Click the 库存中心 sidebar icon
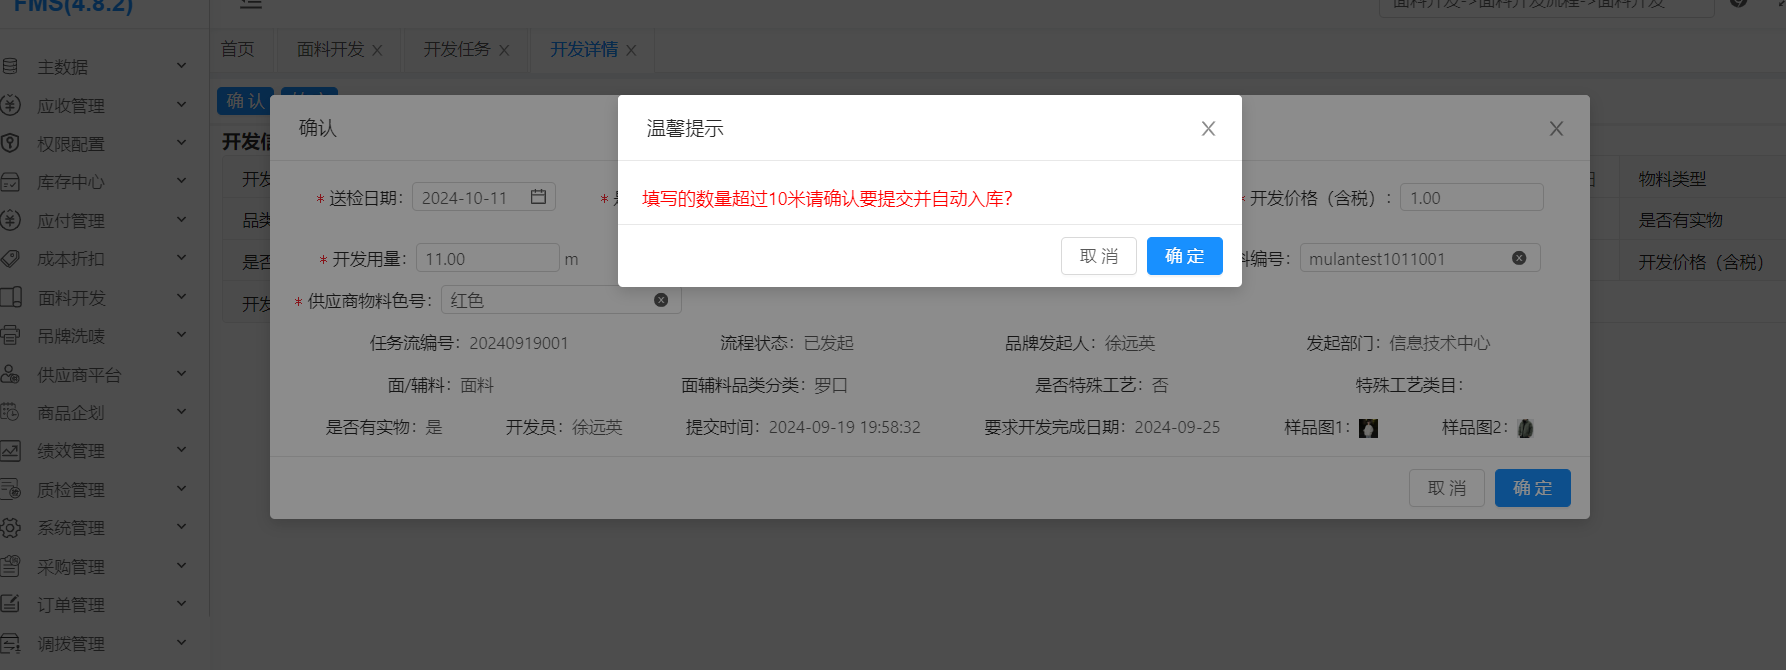Screen dimensions: 1786x670 (x=10, y=182)
